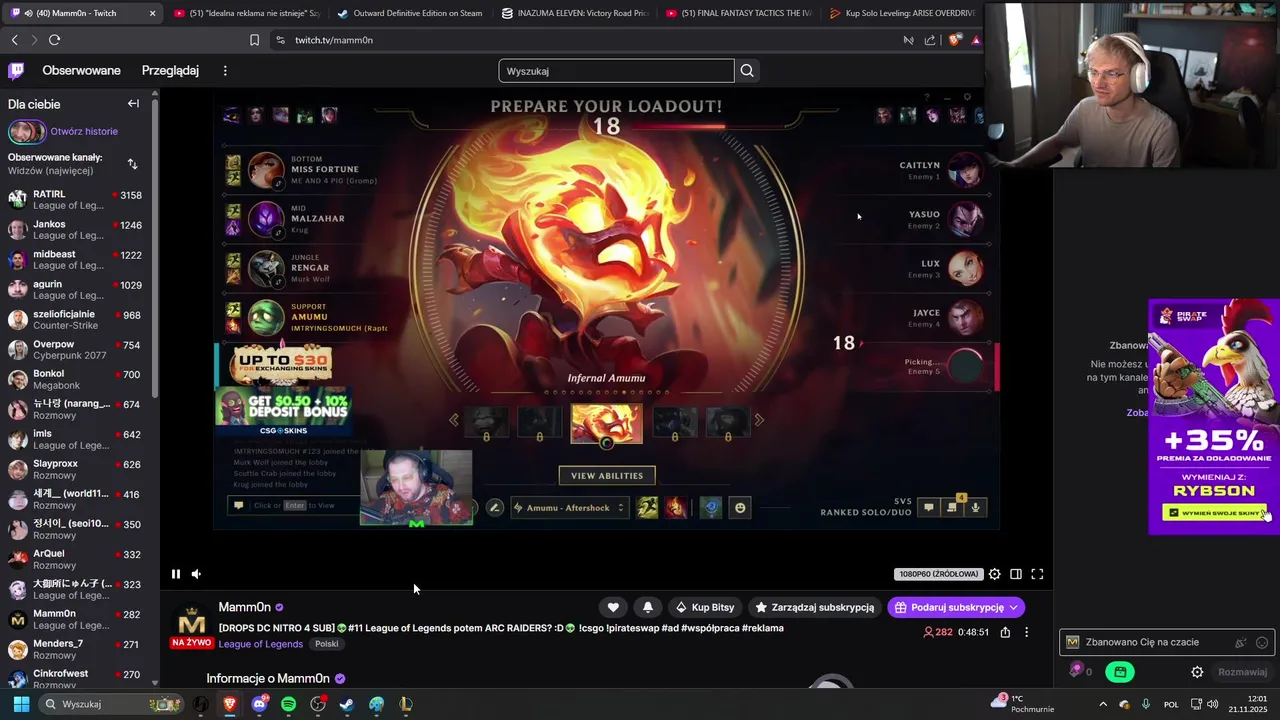
Task: Click the Brave Rewards triangle icon
Action: (x=976, y=40)
